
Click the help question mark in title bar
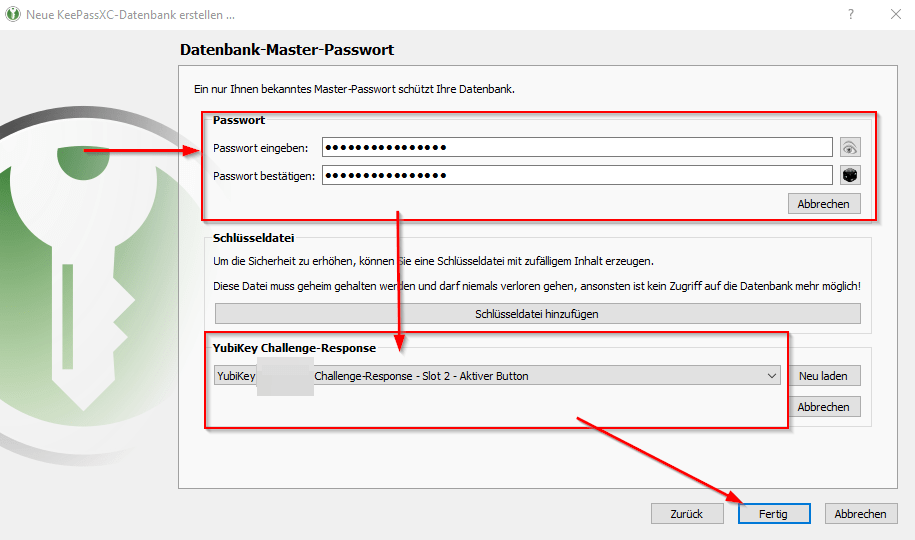tap(850, 14)
